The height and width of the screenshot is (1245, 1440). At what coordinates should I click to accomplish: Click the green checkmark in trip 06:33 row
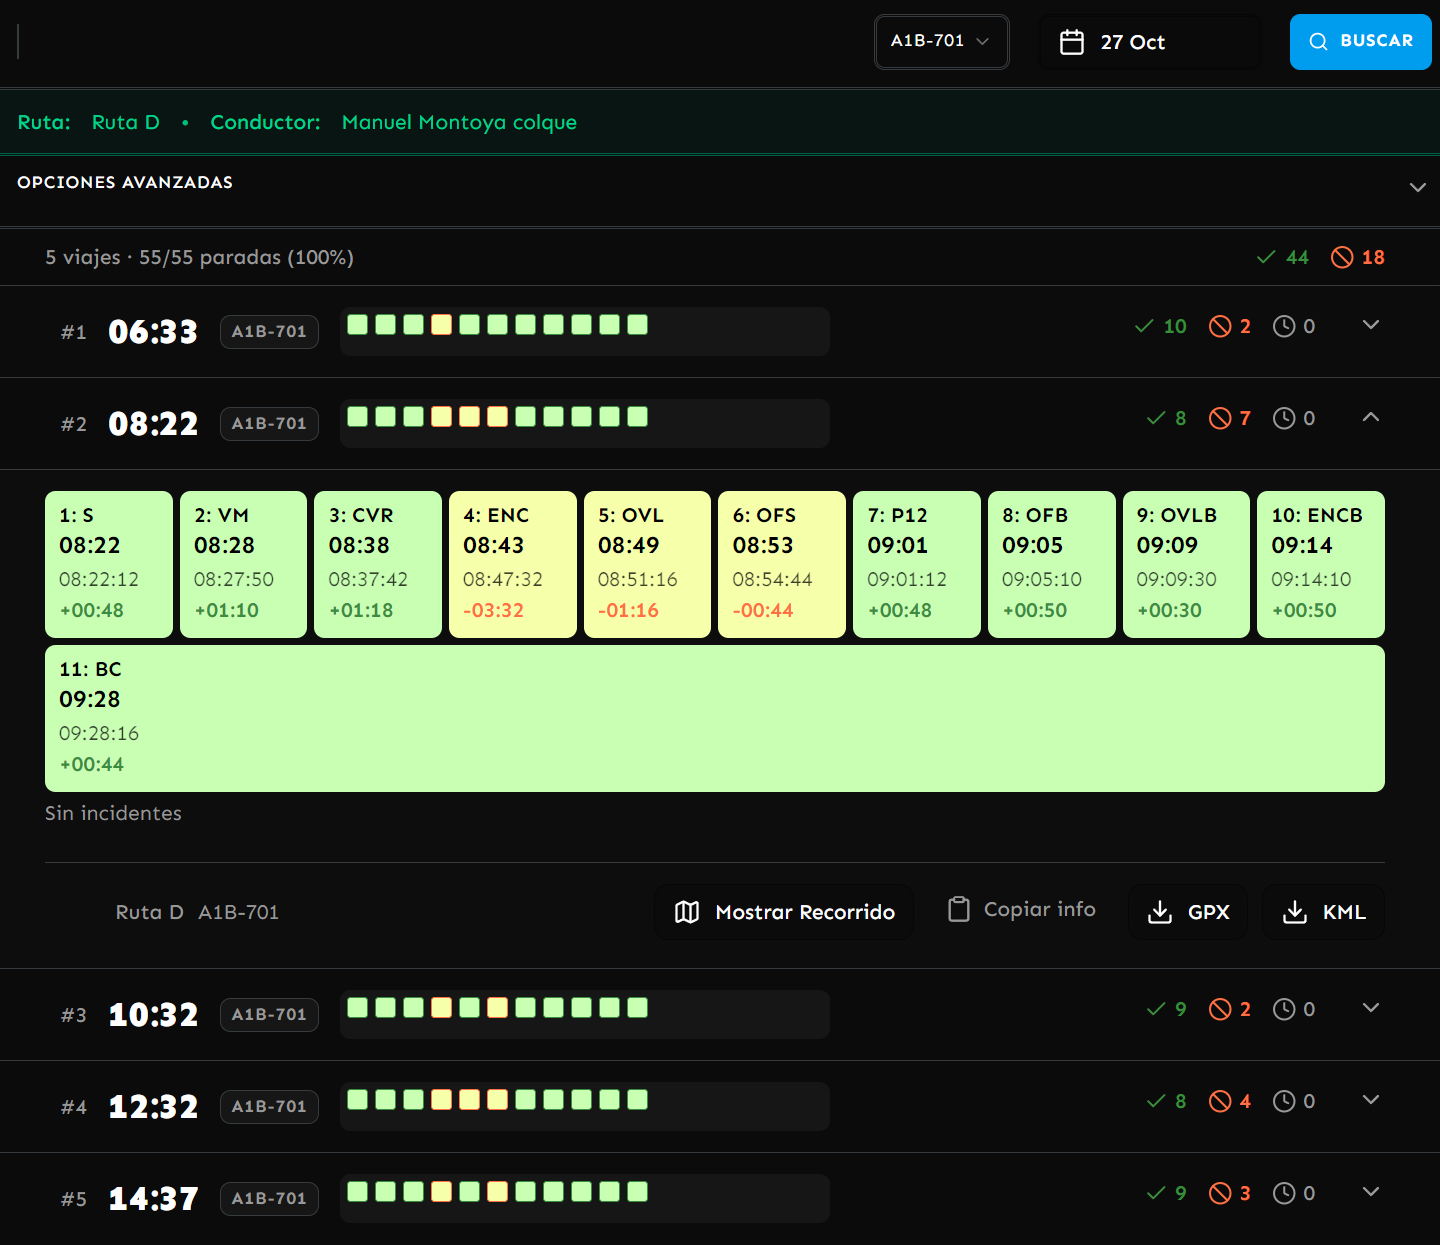coord(1144,326)
